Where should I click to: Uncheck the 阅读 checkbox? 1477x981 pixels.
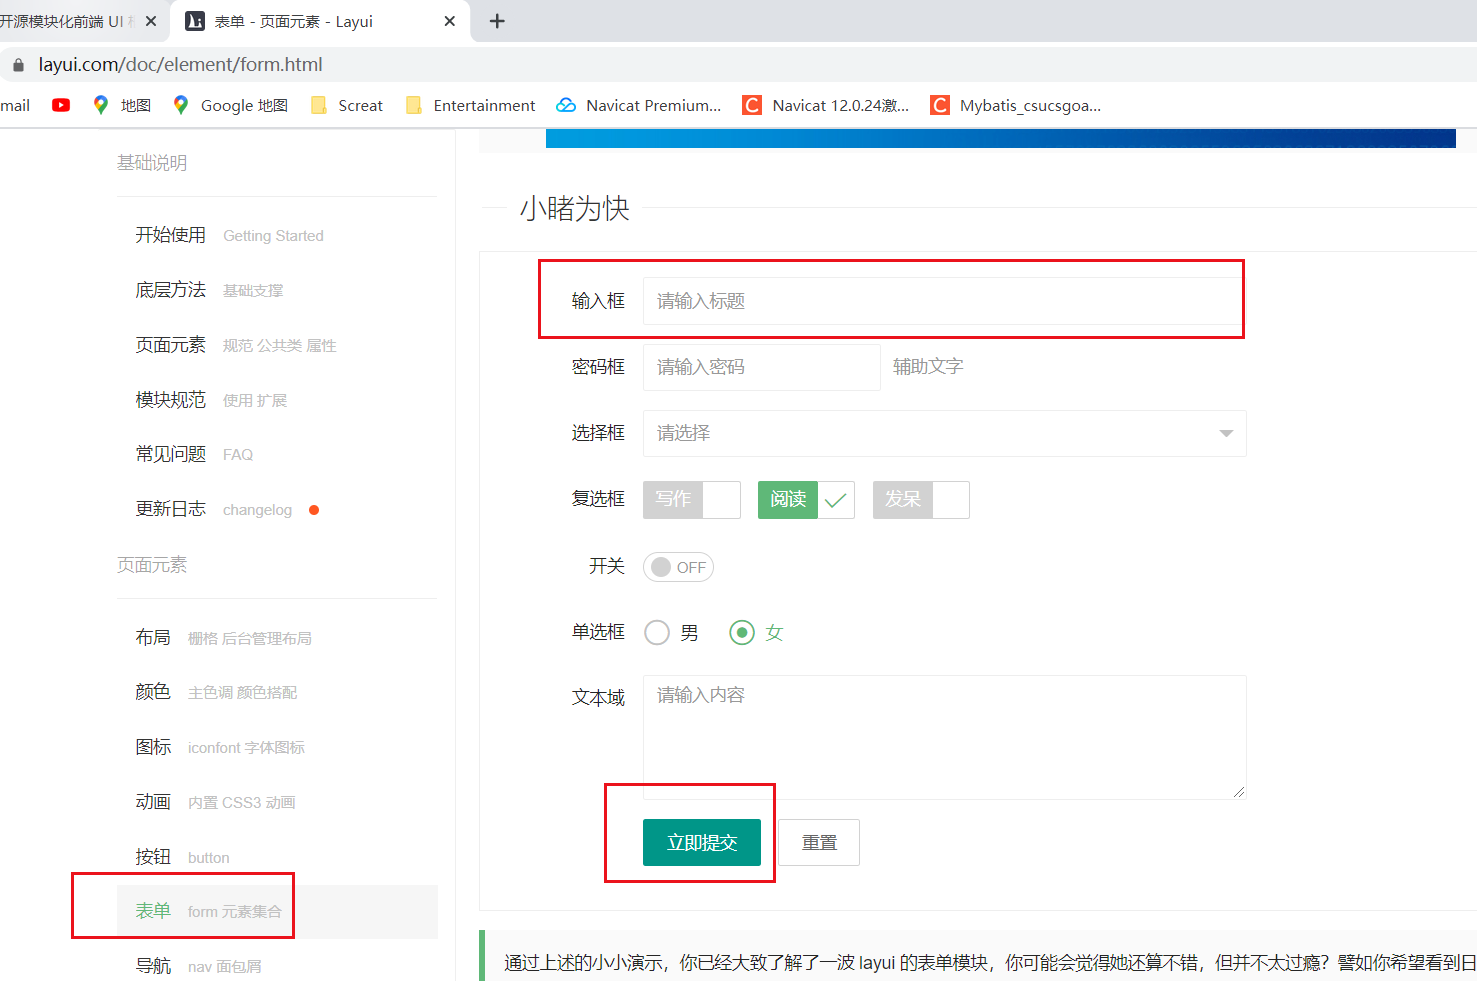(x=806, y=499)
